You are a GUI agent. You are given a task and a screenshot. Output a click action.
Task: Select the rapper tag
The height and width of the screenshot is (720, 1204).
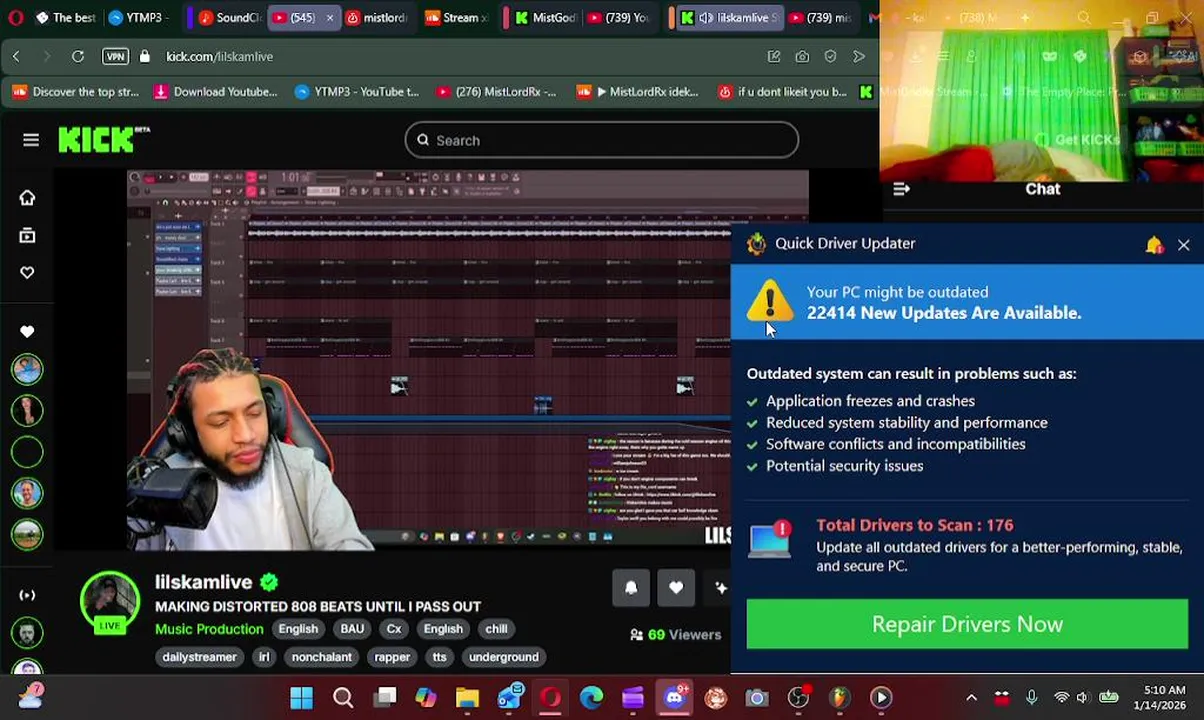pyautogui.click(x=392, y=657)
